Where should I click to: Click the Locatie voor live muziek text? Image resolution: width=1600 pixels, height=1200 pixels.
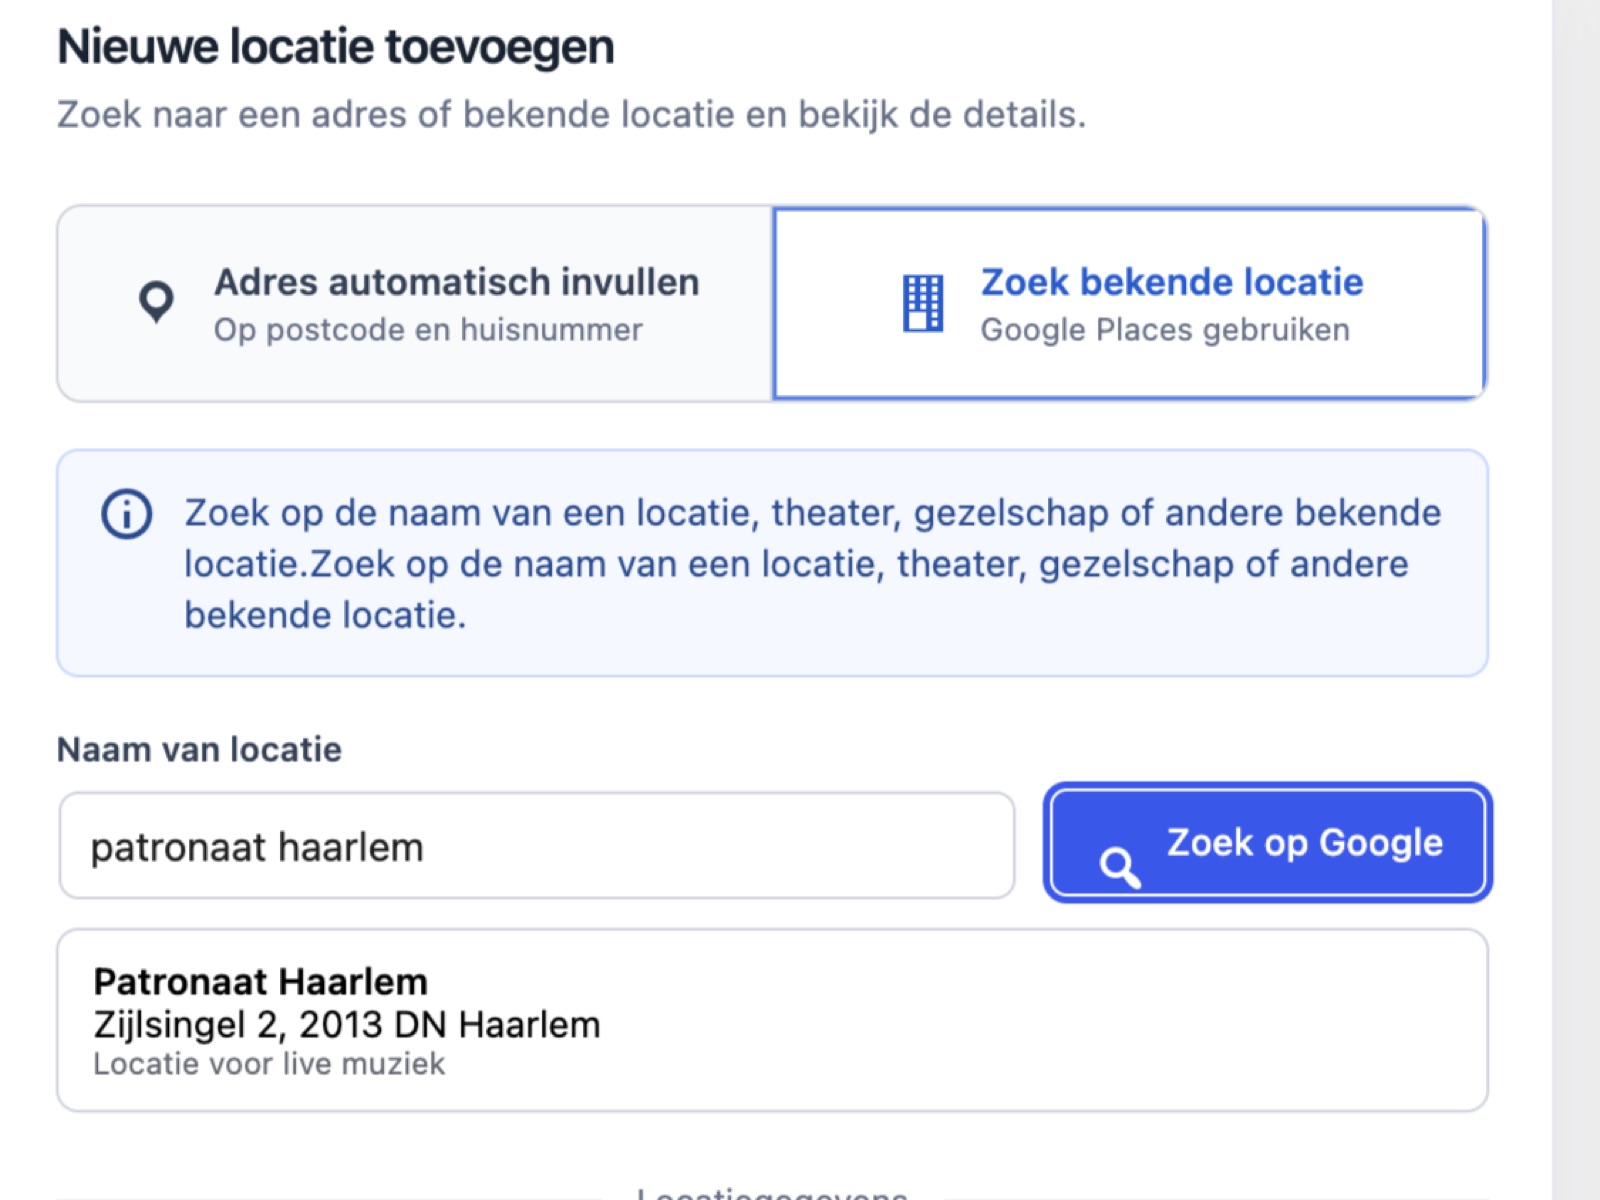[x=269, y=1064]
